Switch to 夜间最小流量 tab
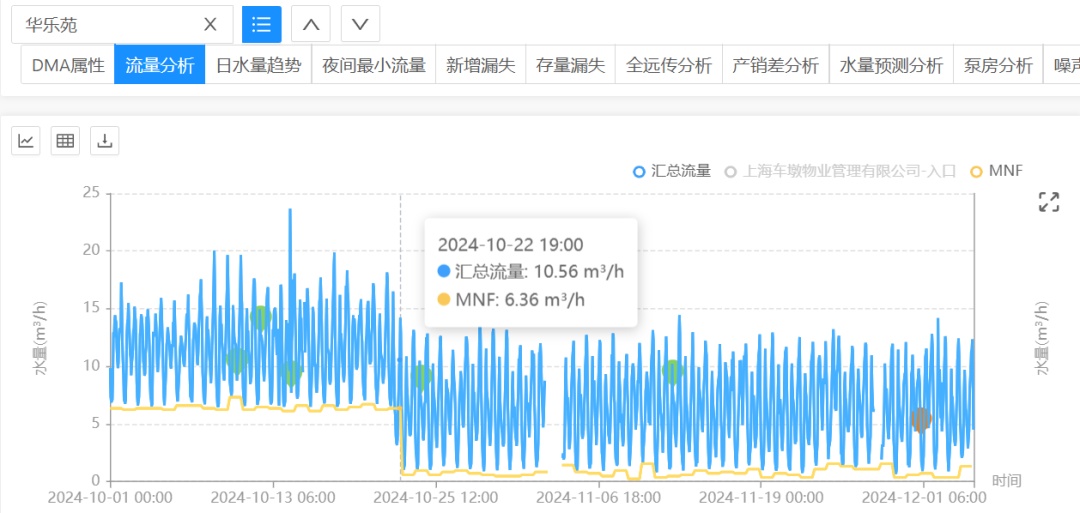Screen dimensions: 1080x513 coord(374,65)
